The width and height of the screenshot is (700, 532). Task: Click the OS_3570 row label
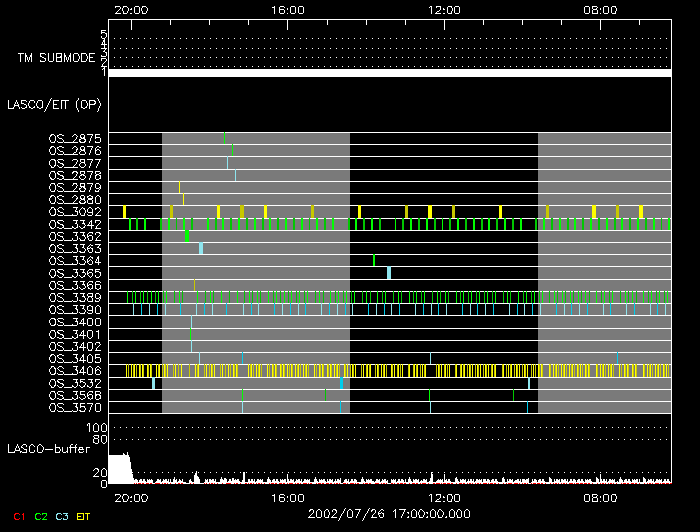75,407
